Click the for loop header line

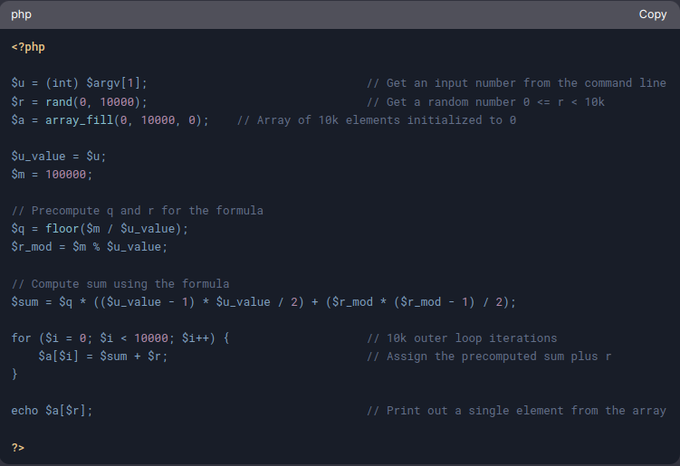(x=120, y=338)
